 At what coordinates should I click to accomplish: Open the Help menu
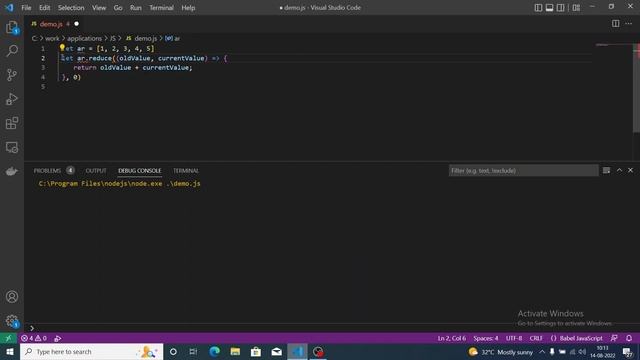188,8
